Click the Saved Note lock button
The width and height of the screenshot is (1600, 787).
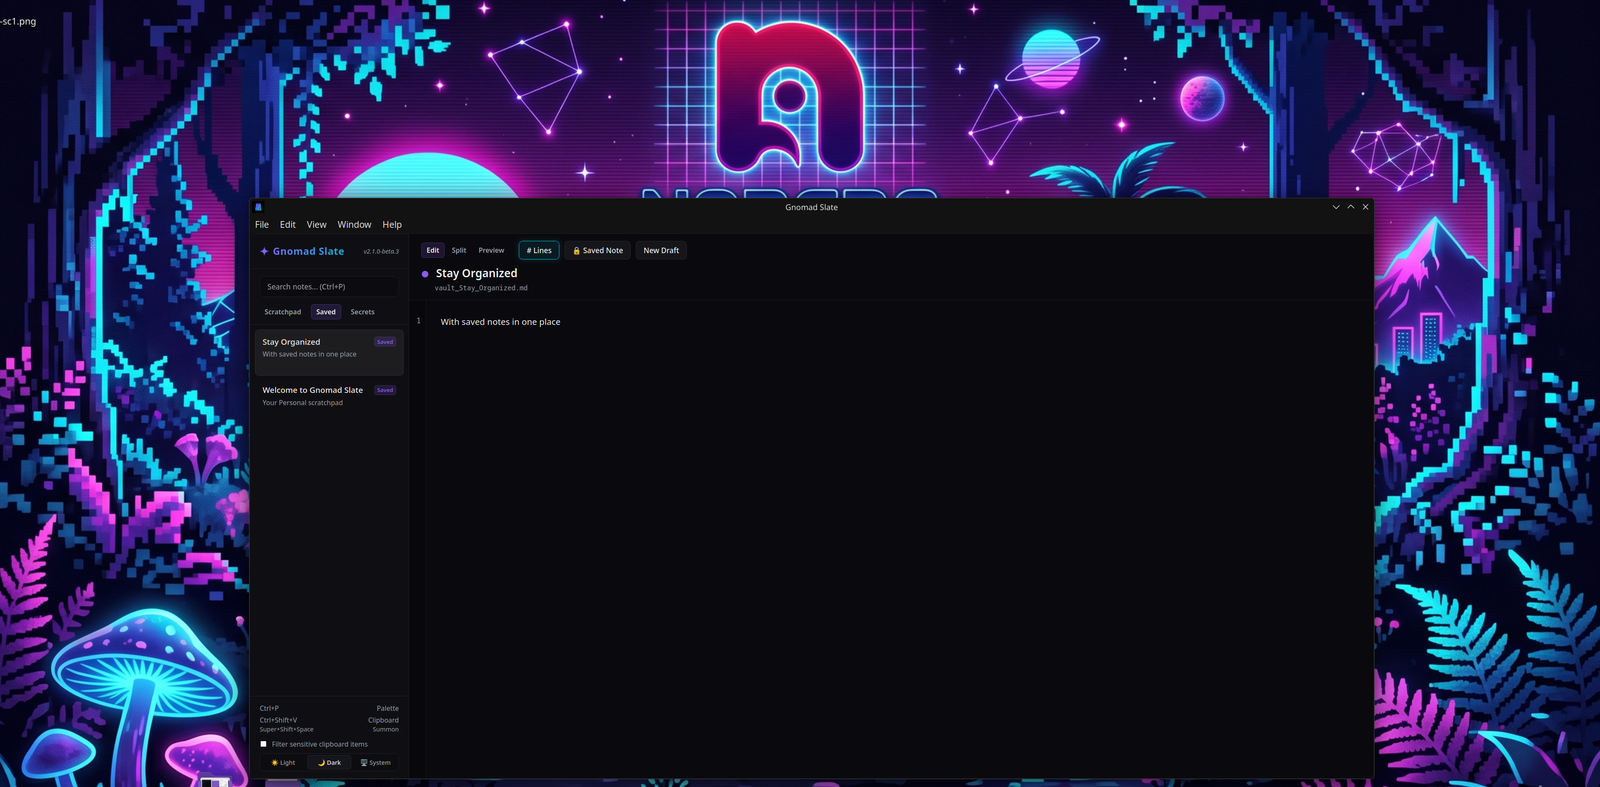598,251
